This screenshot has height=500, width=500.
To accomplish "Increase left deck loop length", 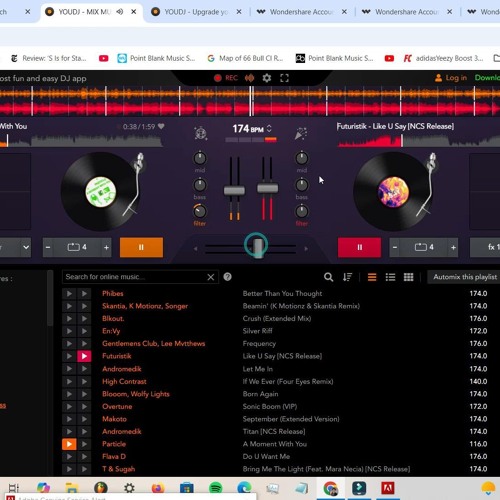I will click(106, 247).
